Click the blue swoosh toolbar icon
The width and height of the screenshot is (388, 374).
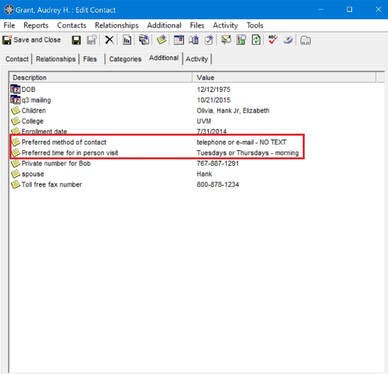tap(288, 40)
